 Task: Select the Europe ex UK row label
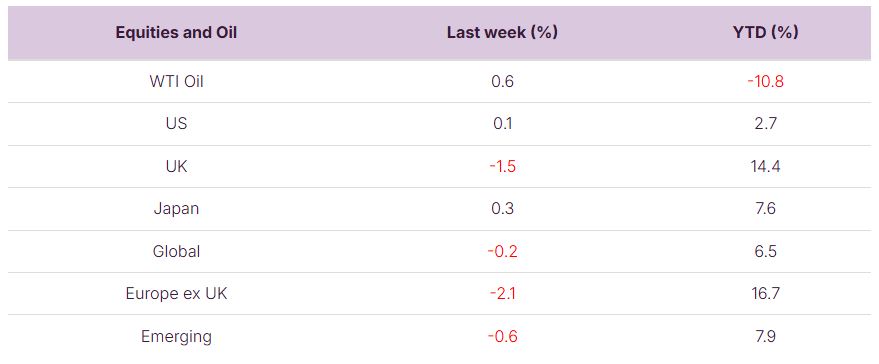(176, 293)
